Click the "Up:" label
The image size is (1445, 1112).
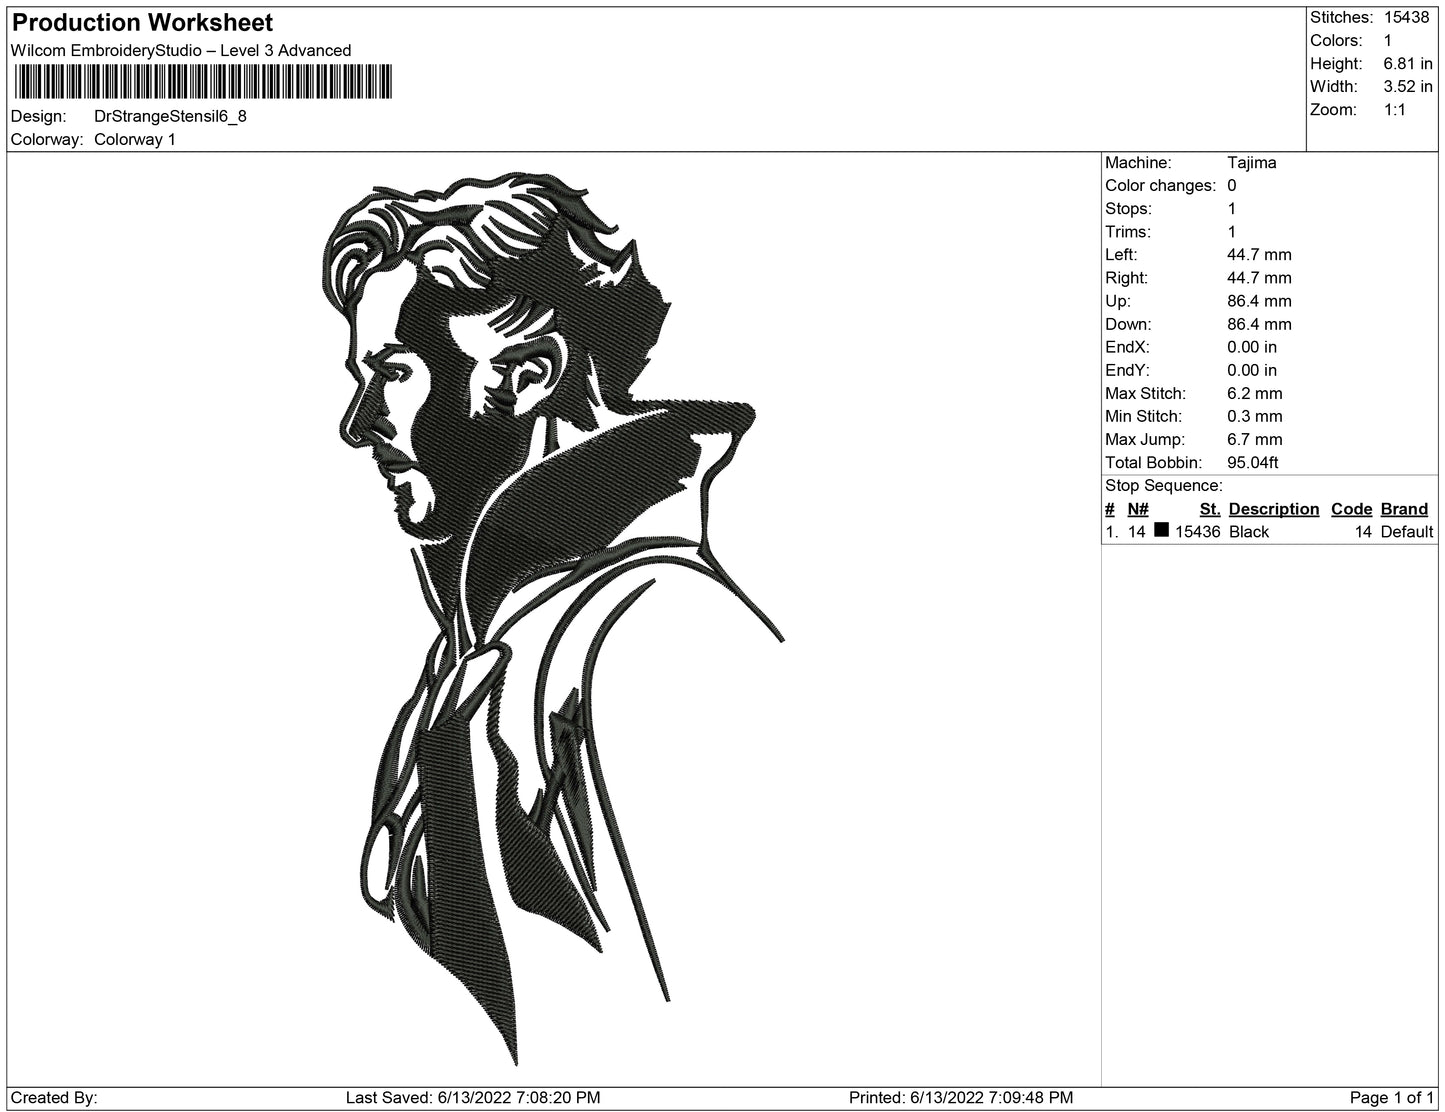(1118, 301)
